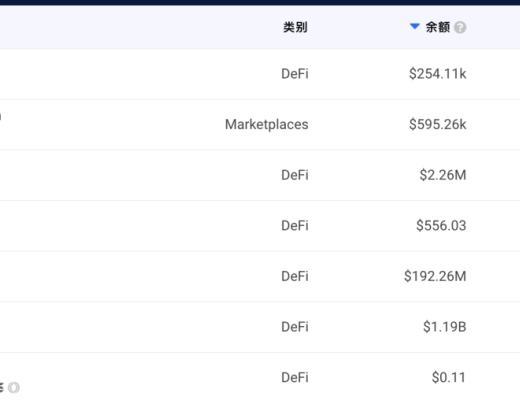Click DeFi in the $192.26M row
Viewport: 520px width, 400px height.
pos(295,276)
